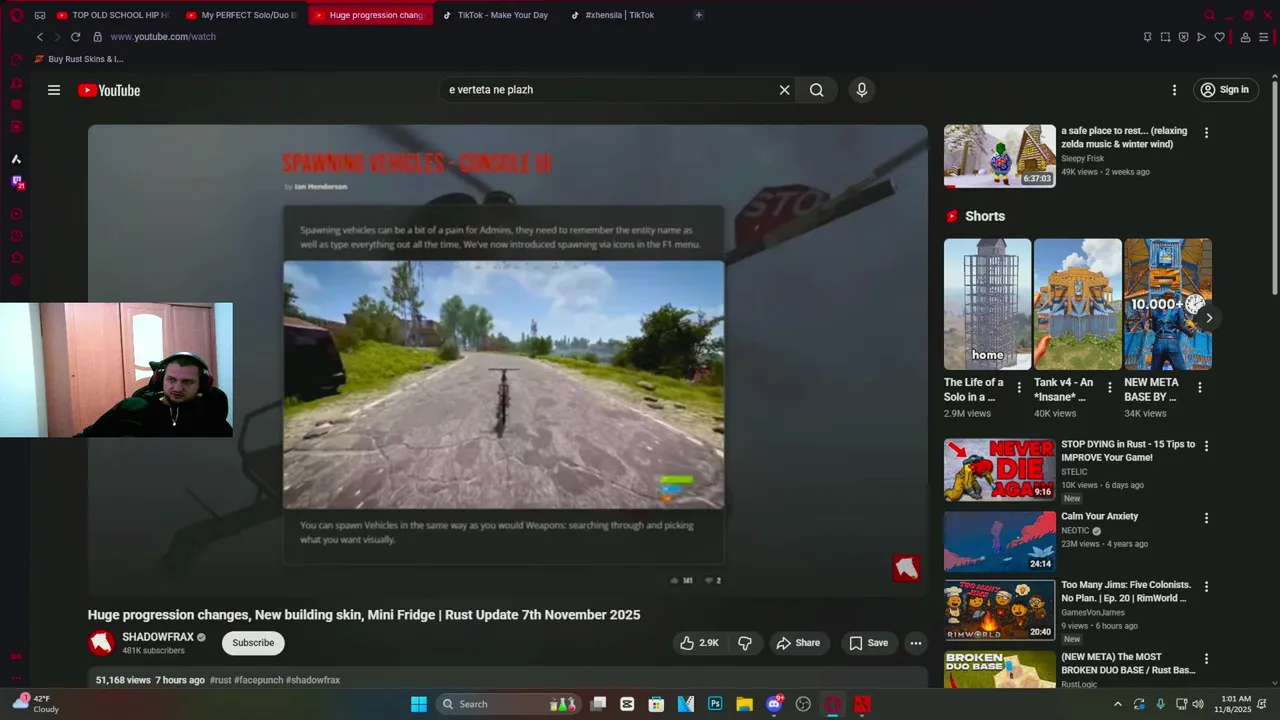
Task: Open Twitch icon in Opera sidebar
Action: click(x=16, y=182)
